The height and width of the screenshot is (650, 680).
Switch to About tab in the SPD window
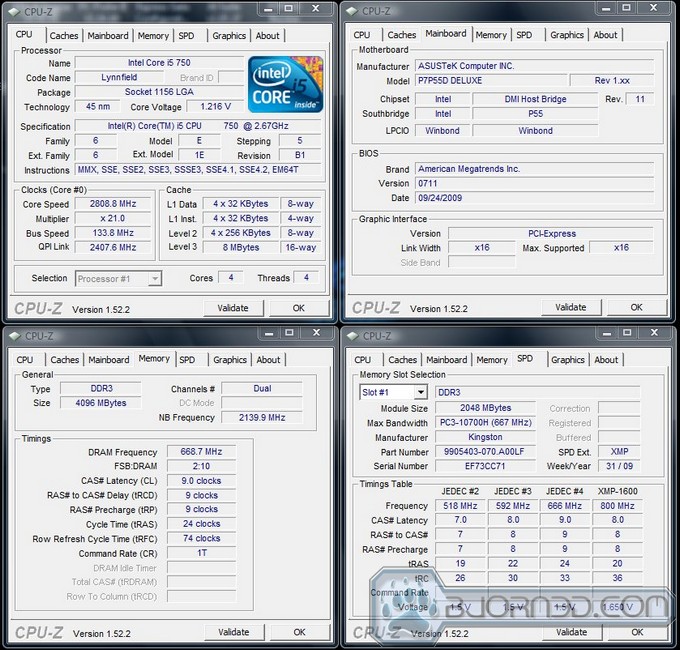[x=606, y=359]
